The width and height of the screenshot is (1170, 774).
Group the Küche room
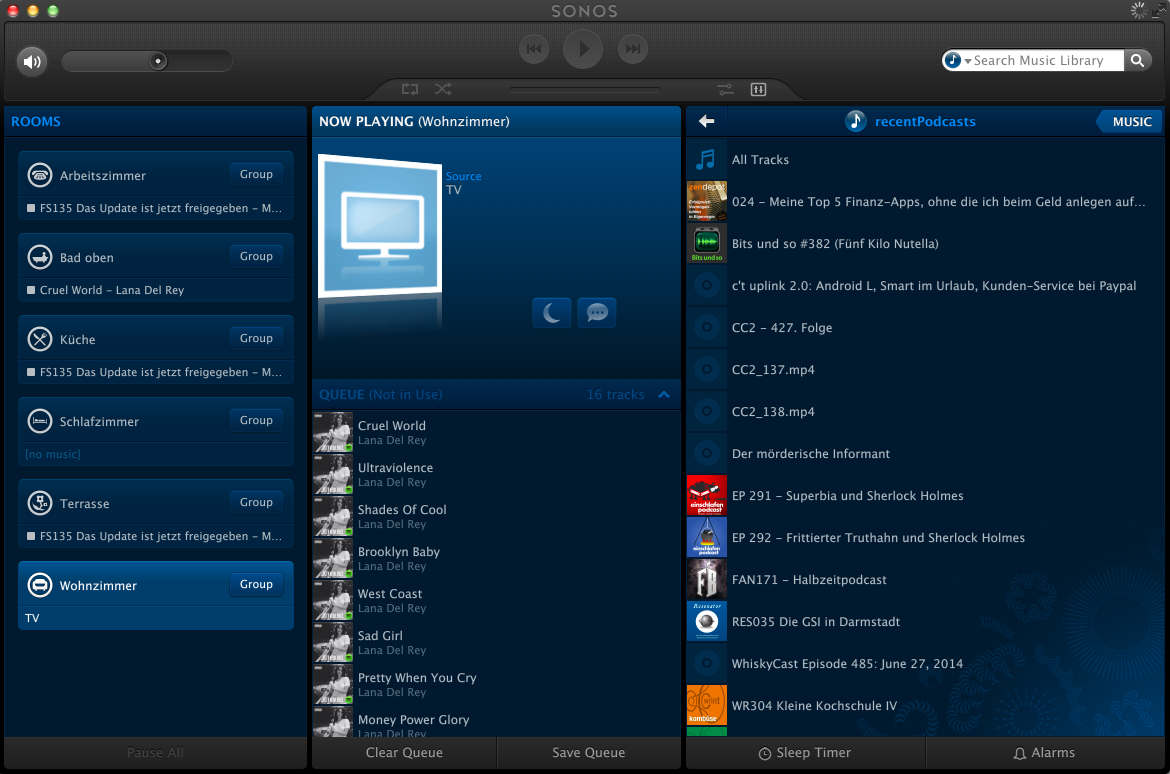(256, 338)
